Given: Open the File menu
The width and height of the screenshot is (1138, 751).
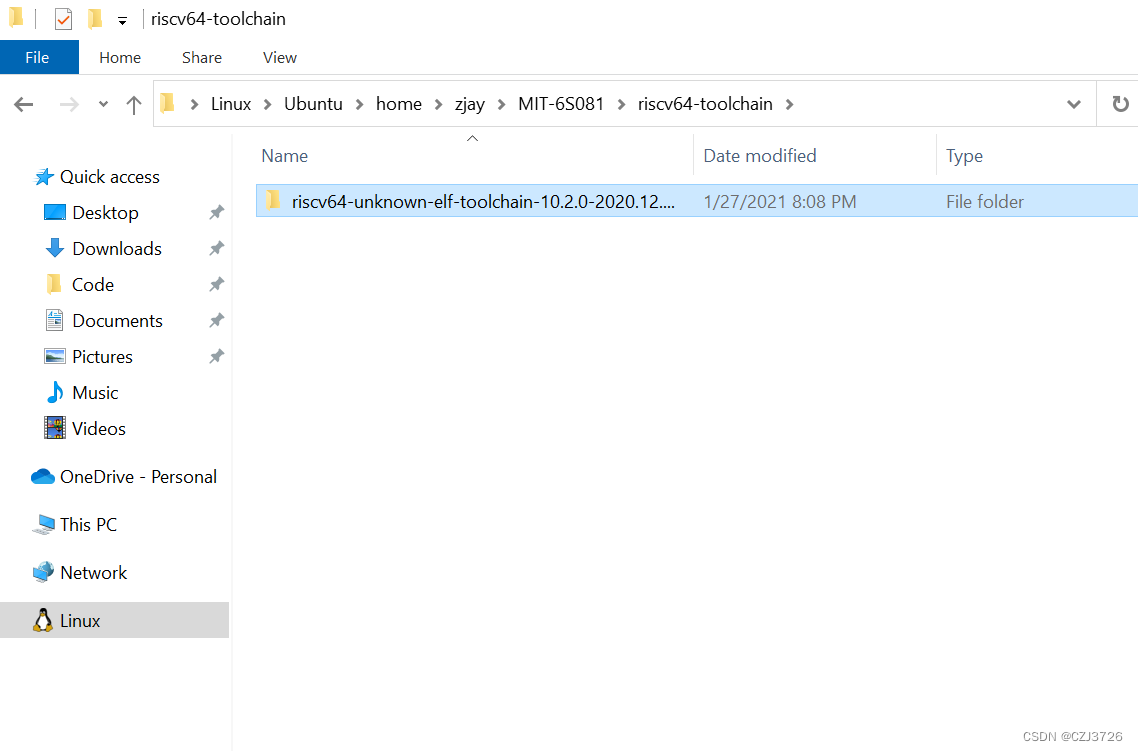Looking at the screenshot, I should point(39,57).
